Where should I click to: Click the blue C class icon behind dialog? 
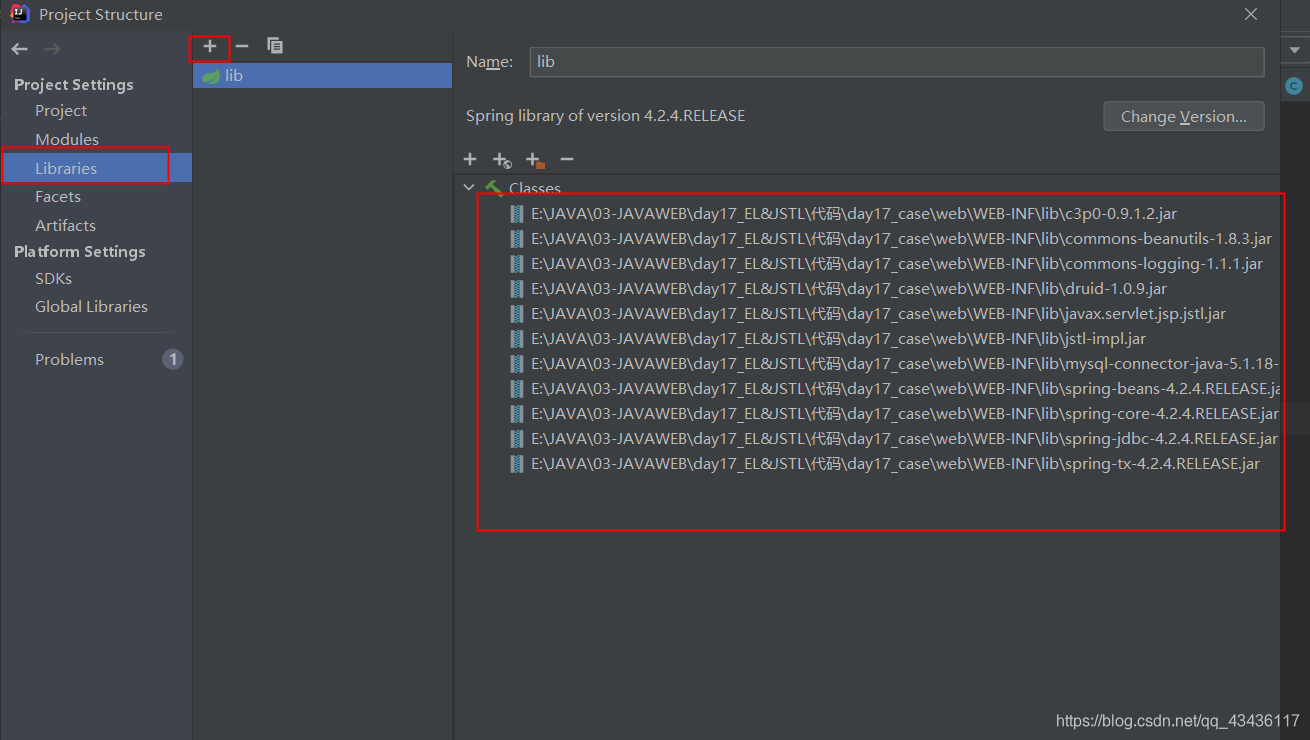pos(1294,86)
